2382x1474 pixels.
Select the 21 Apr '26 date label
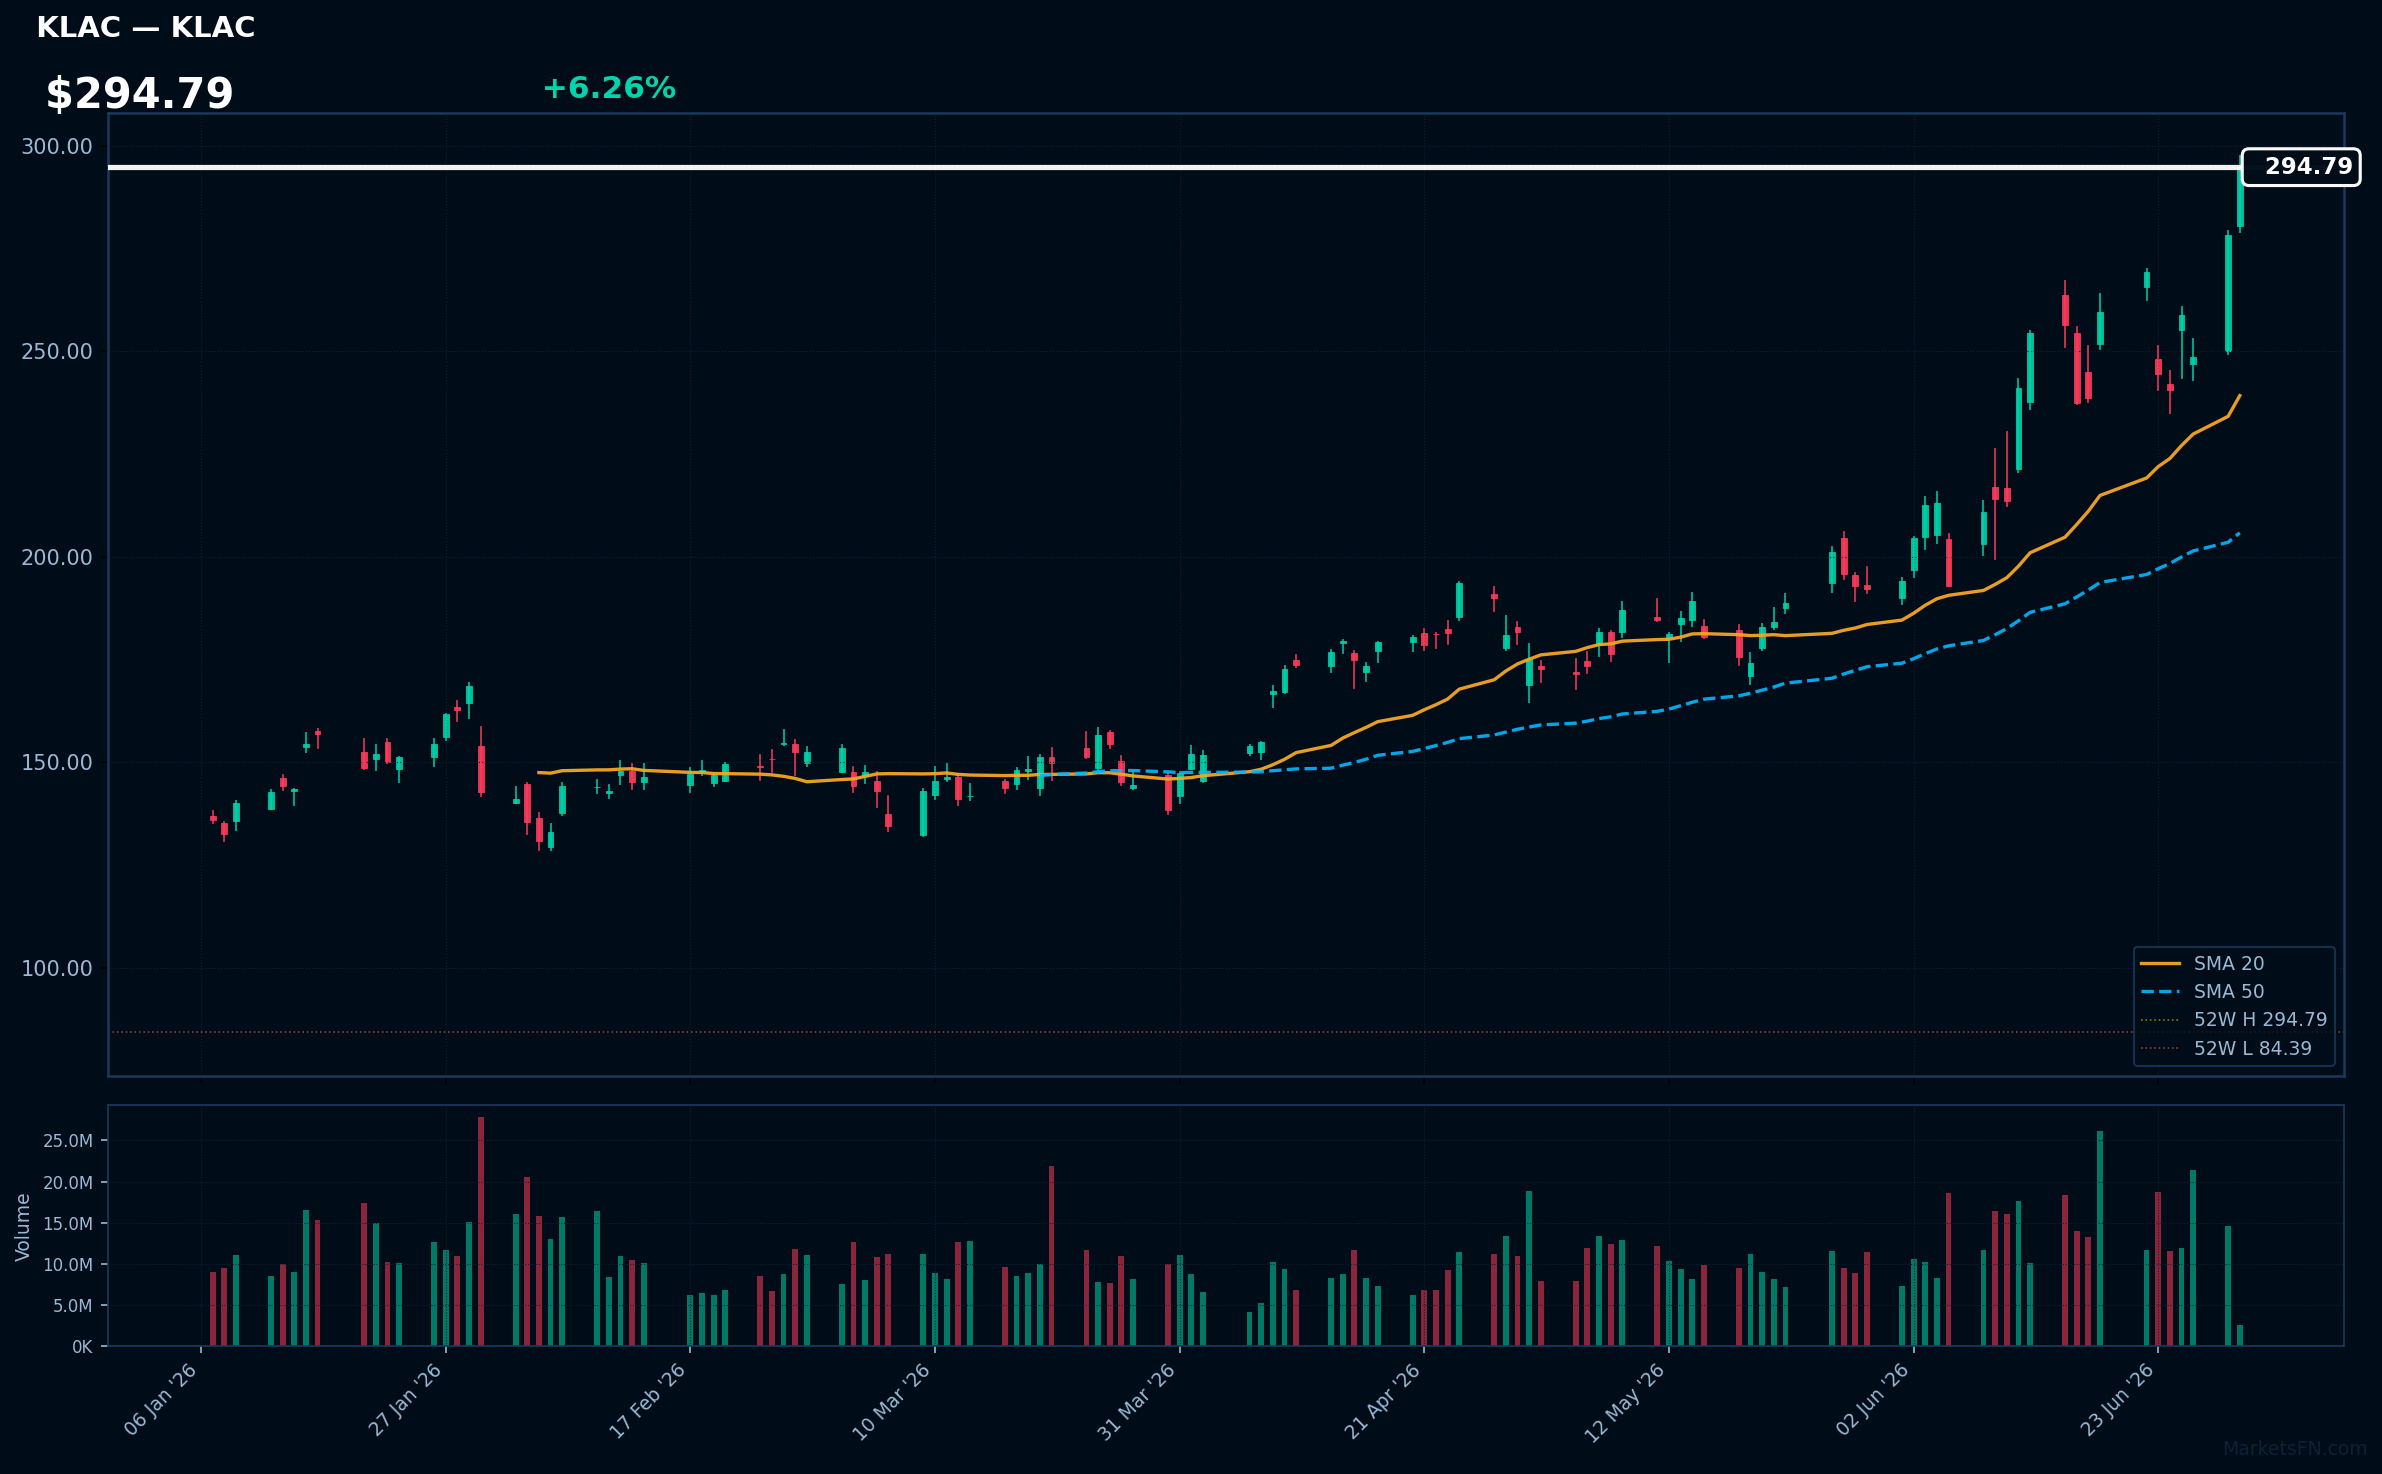coord(1382,1401)
